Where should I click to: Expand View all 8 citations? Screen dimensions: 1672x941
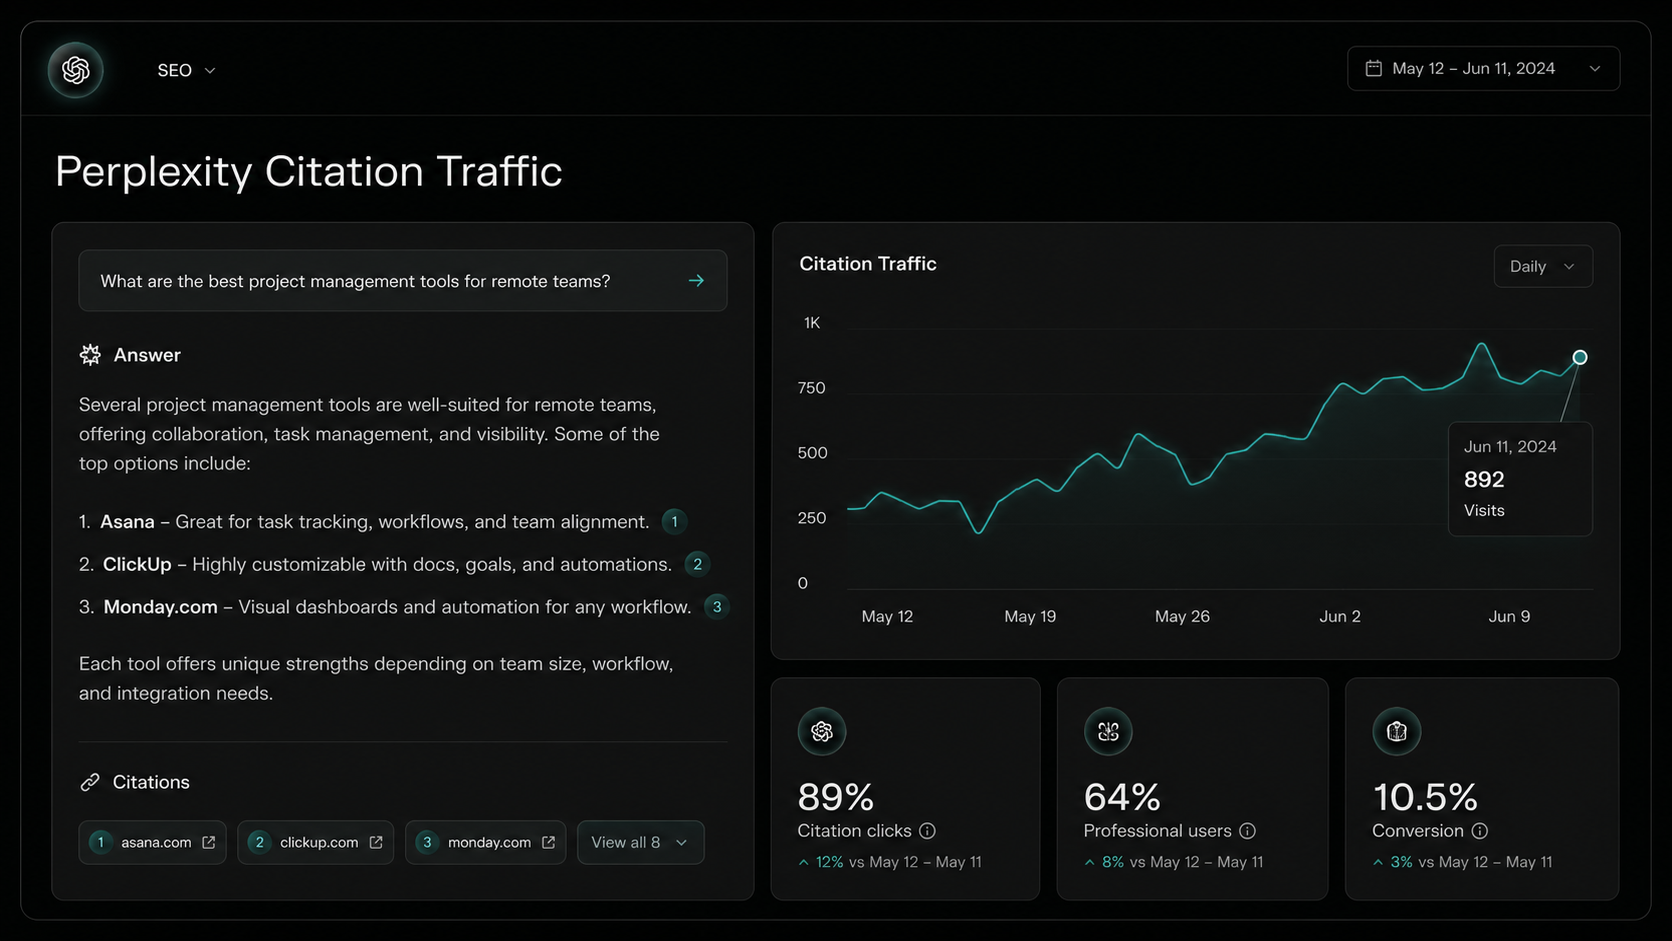tap(640, 842)
